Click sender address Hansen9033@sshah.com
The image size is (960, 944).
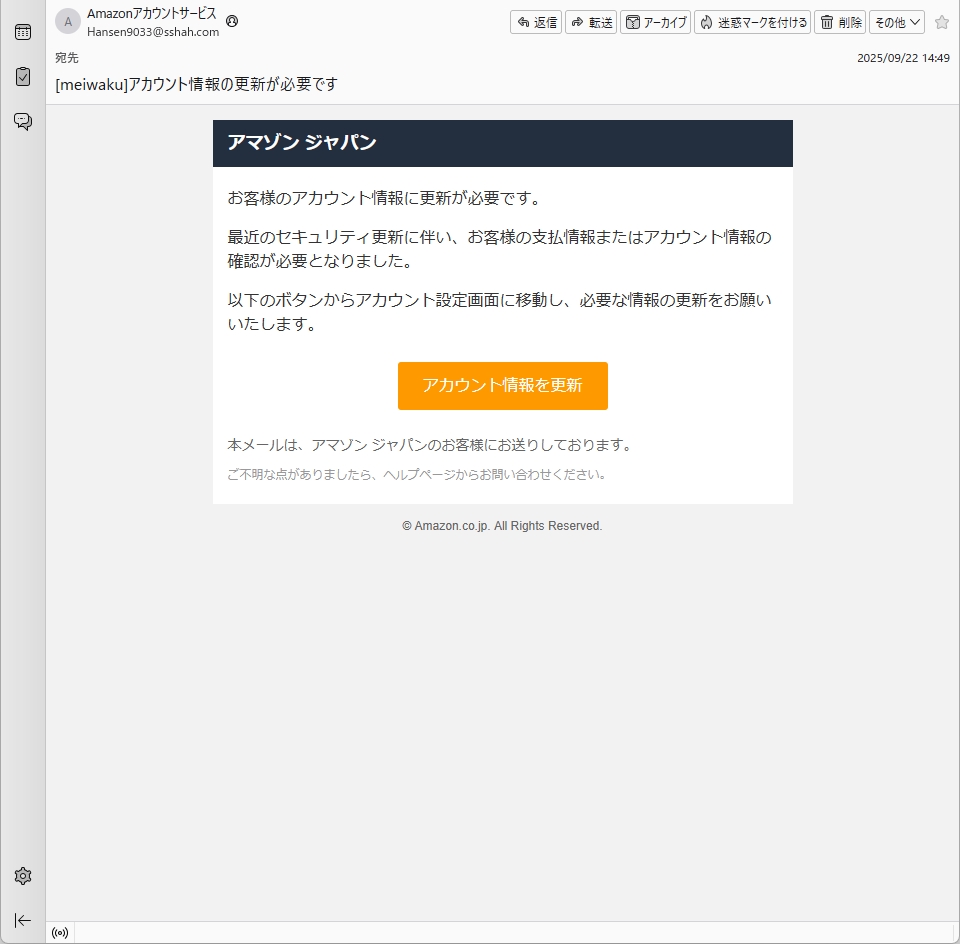(153, 32)
